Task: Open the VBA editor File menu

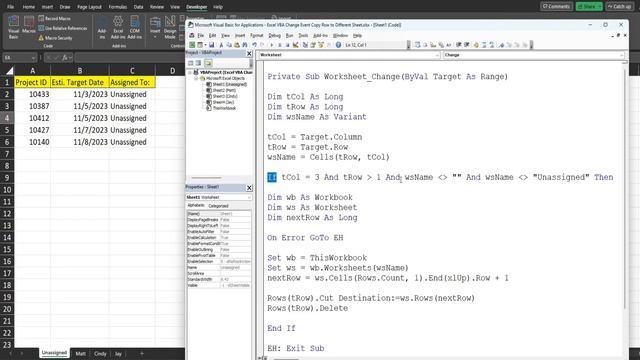Action: (200, 36)
